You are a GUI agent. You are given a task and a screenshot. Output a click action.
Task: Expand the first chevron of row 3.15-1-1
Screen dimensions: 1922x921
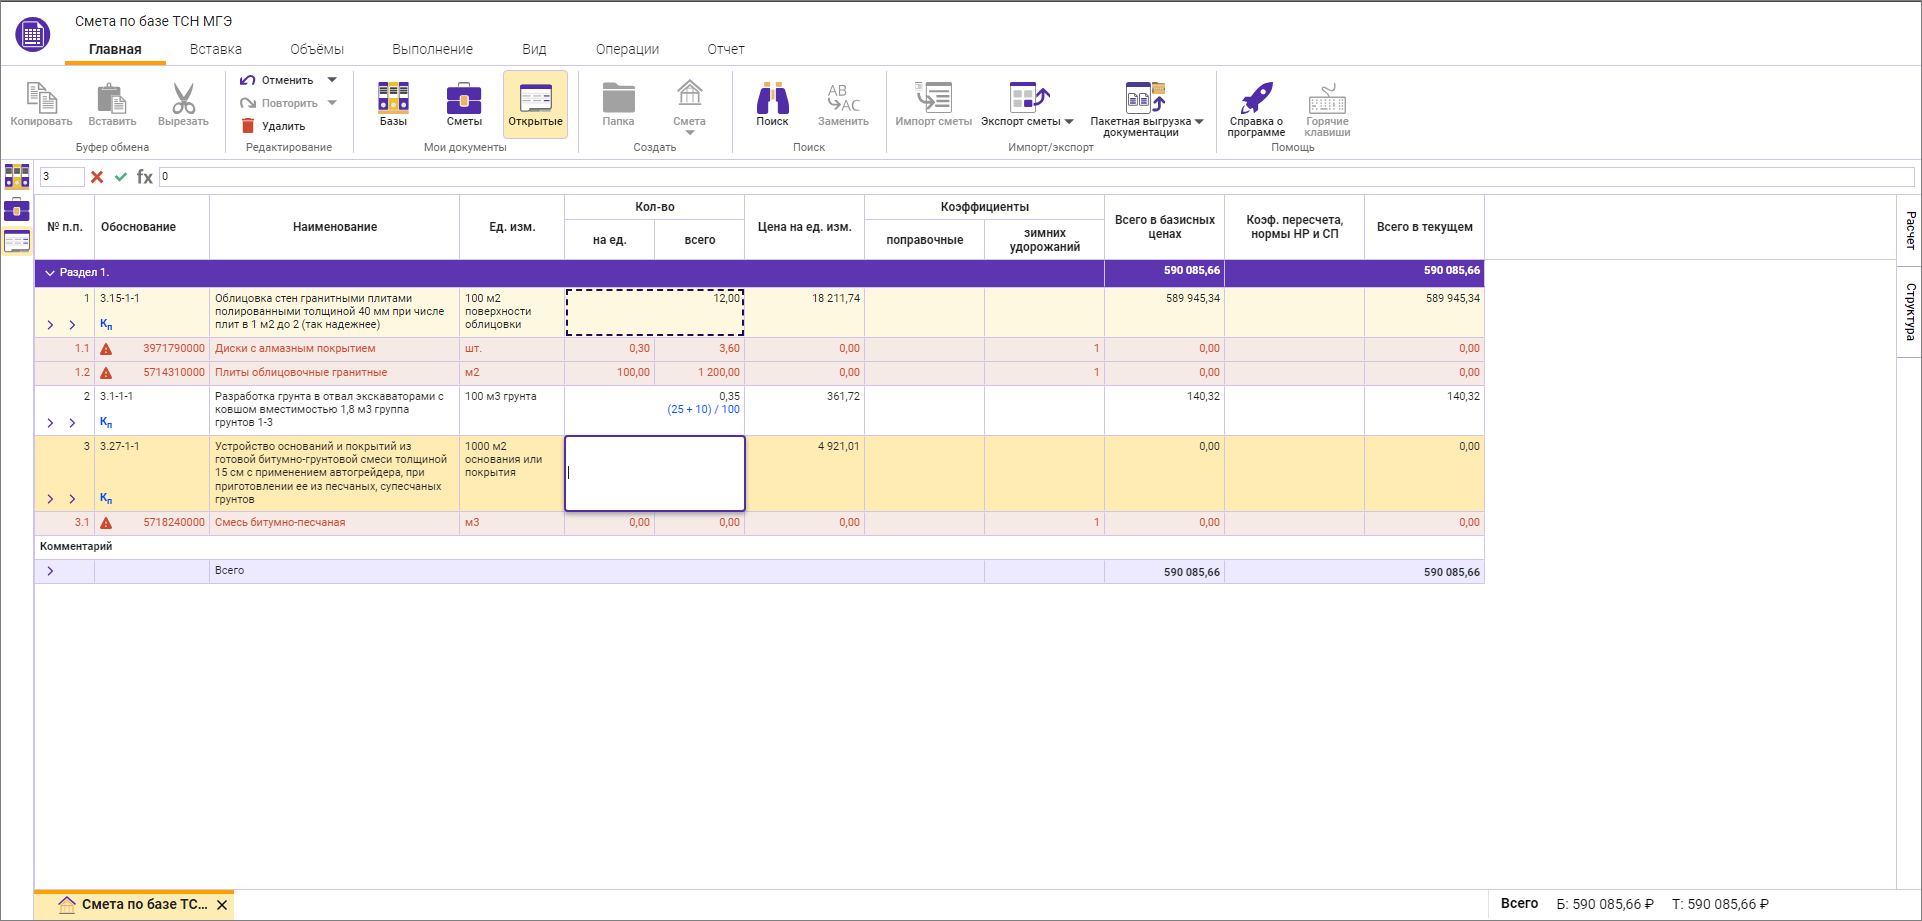50,325
